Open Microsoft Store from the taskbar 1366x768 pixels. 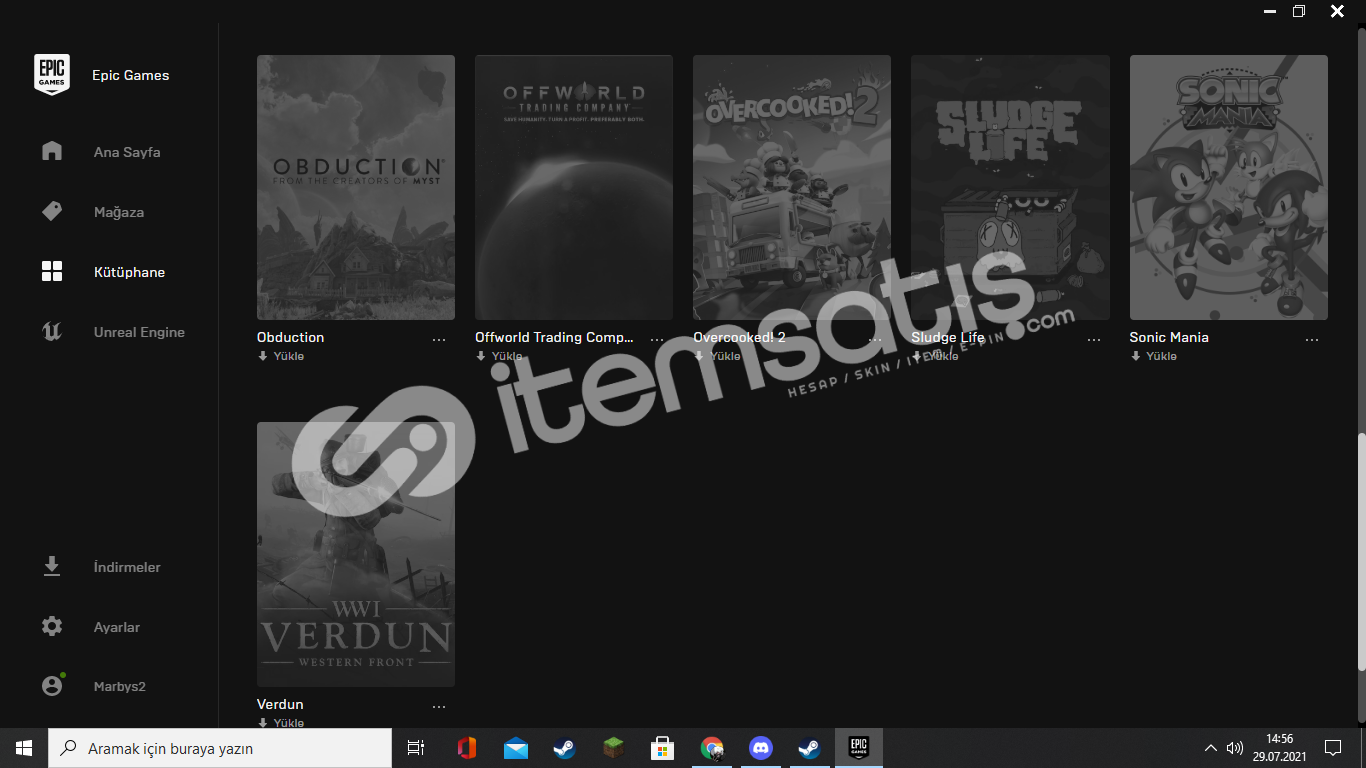coord(662,748)
